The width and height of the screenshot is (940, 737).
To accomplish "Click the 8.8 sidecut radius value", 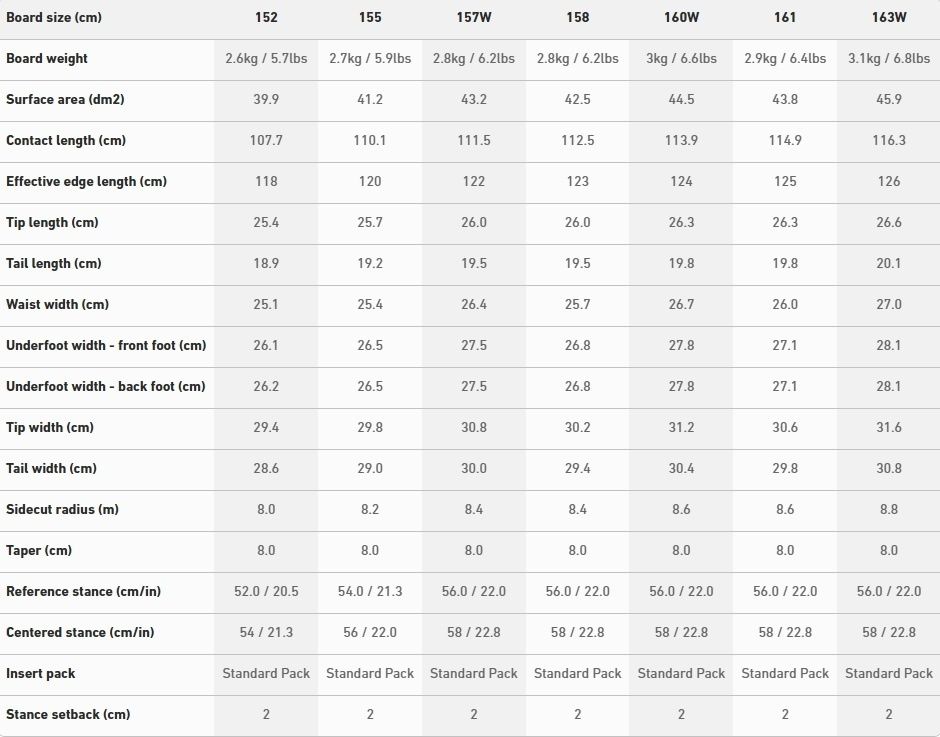I will click(x=889, y=509).
